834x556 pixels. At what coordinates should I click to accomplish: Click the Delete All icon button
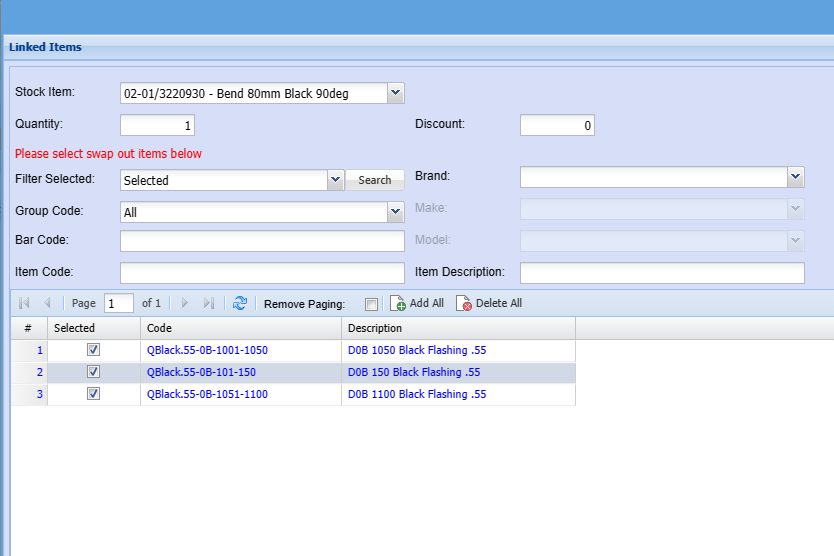[x=463, y=303]
